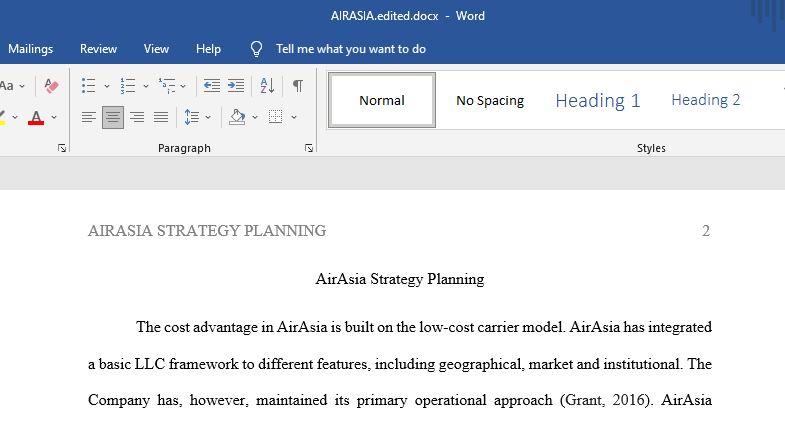
Task: Toggle center alignment
Action: point(113,117)
